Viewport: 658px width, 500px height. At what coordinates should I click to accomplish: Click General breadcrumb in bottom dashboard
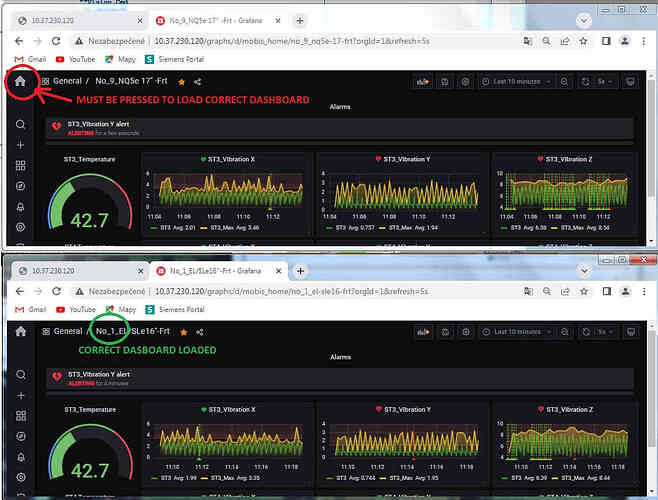(x=68, y=331)
